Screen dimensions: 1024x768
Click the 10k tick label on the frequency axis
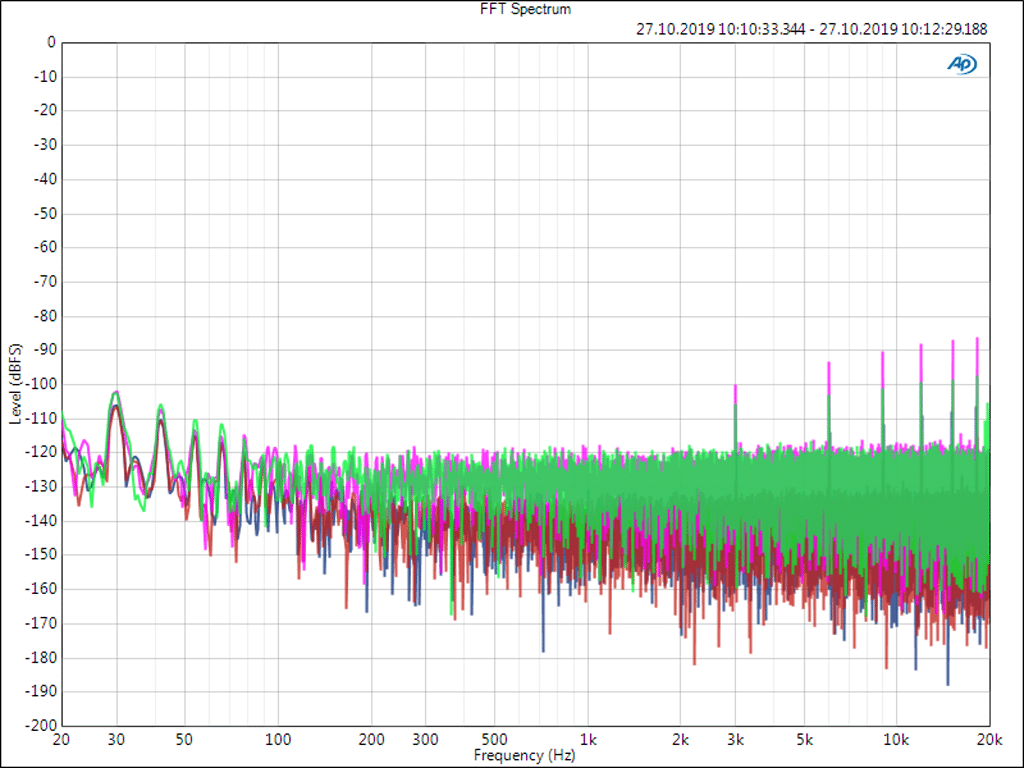point(896,741)
